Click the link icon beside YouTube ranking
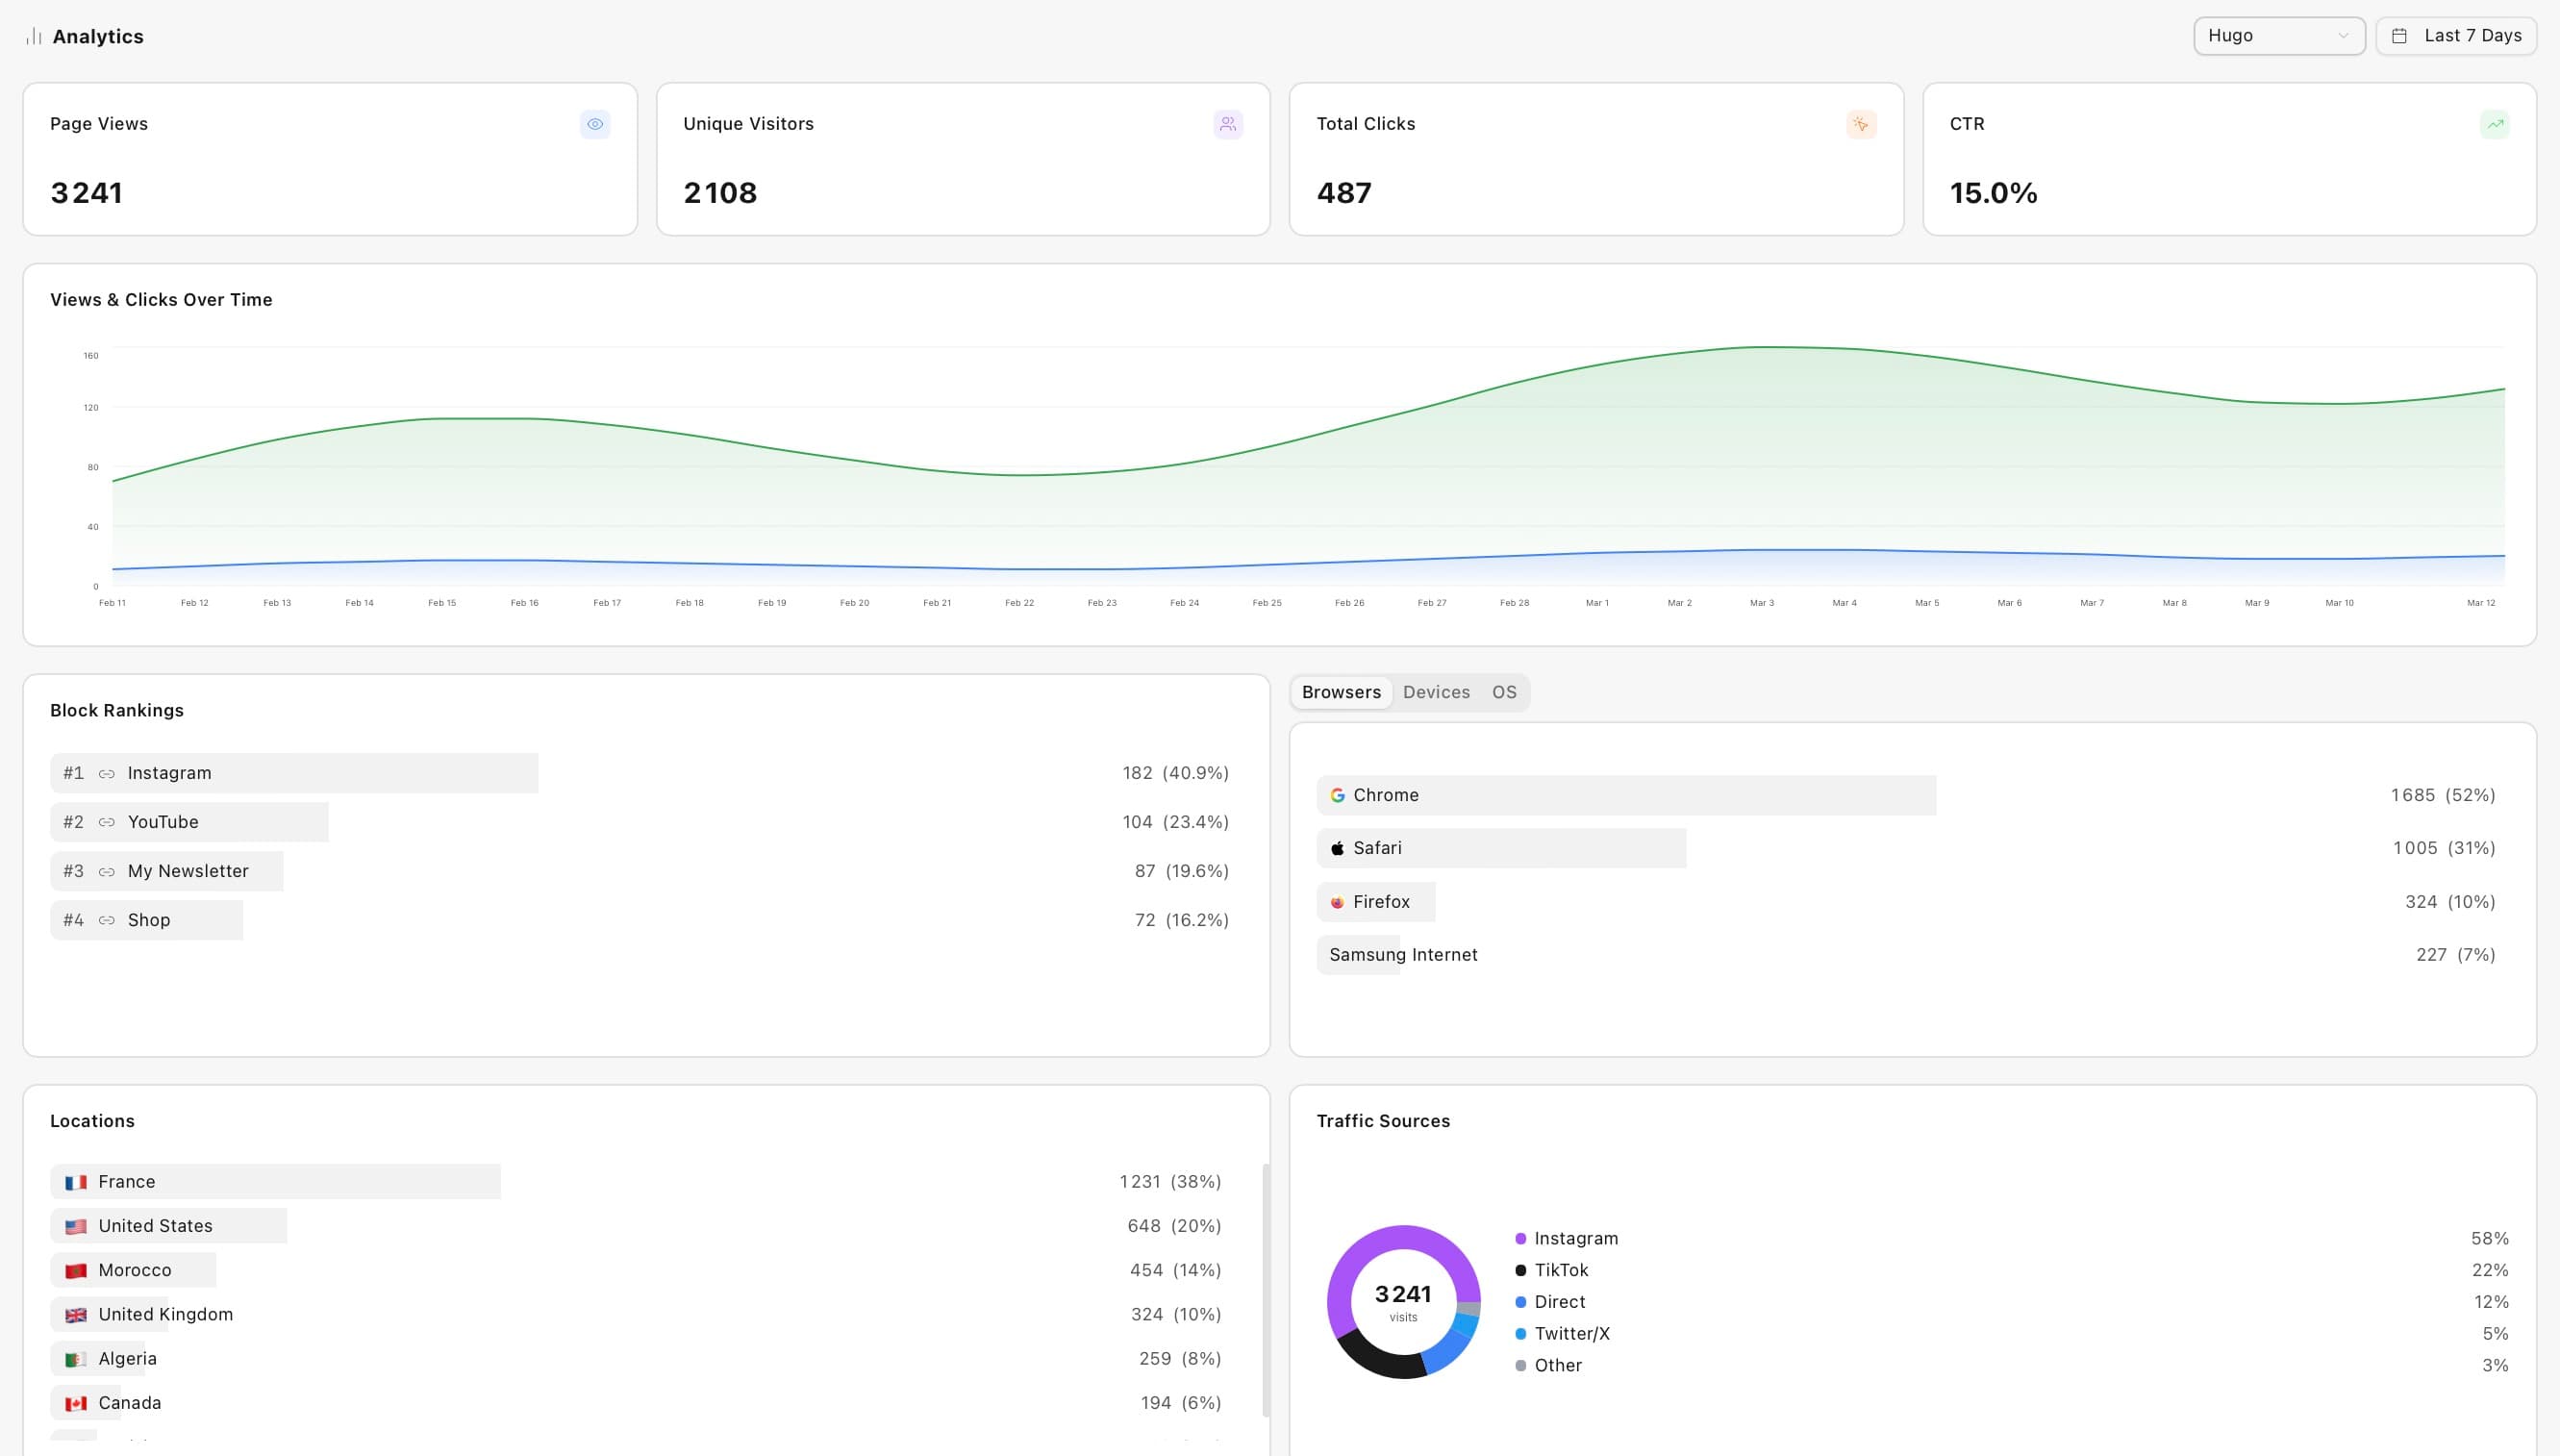 click(107, 821)
